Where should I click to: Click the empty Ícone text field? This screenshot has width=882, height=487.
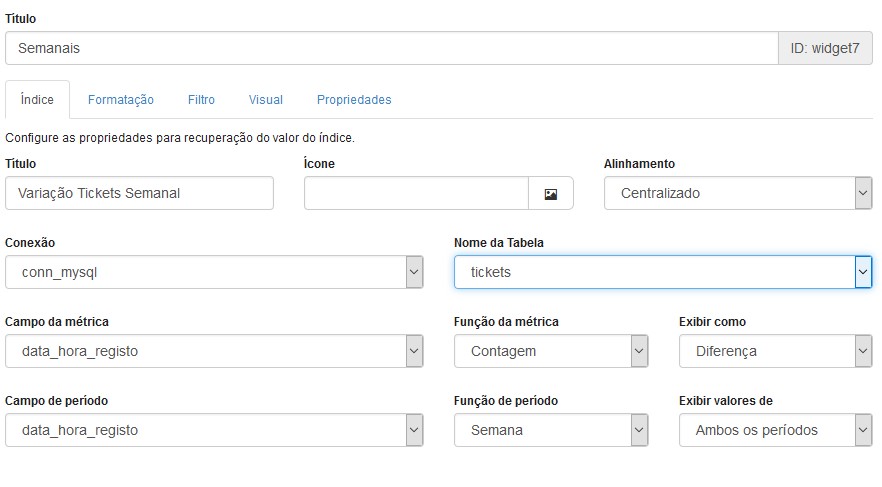[416, 193]
